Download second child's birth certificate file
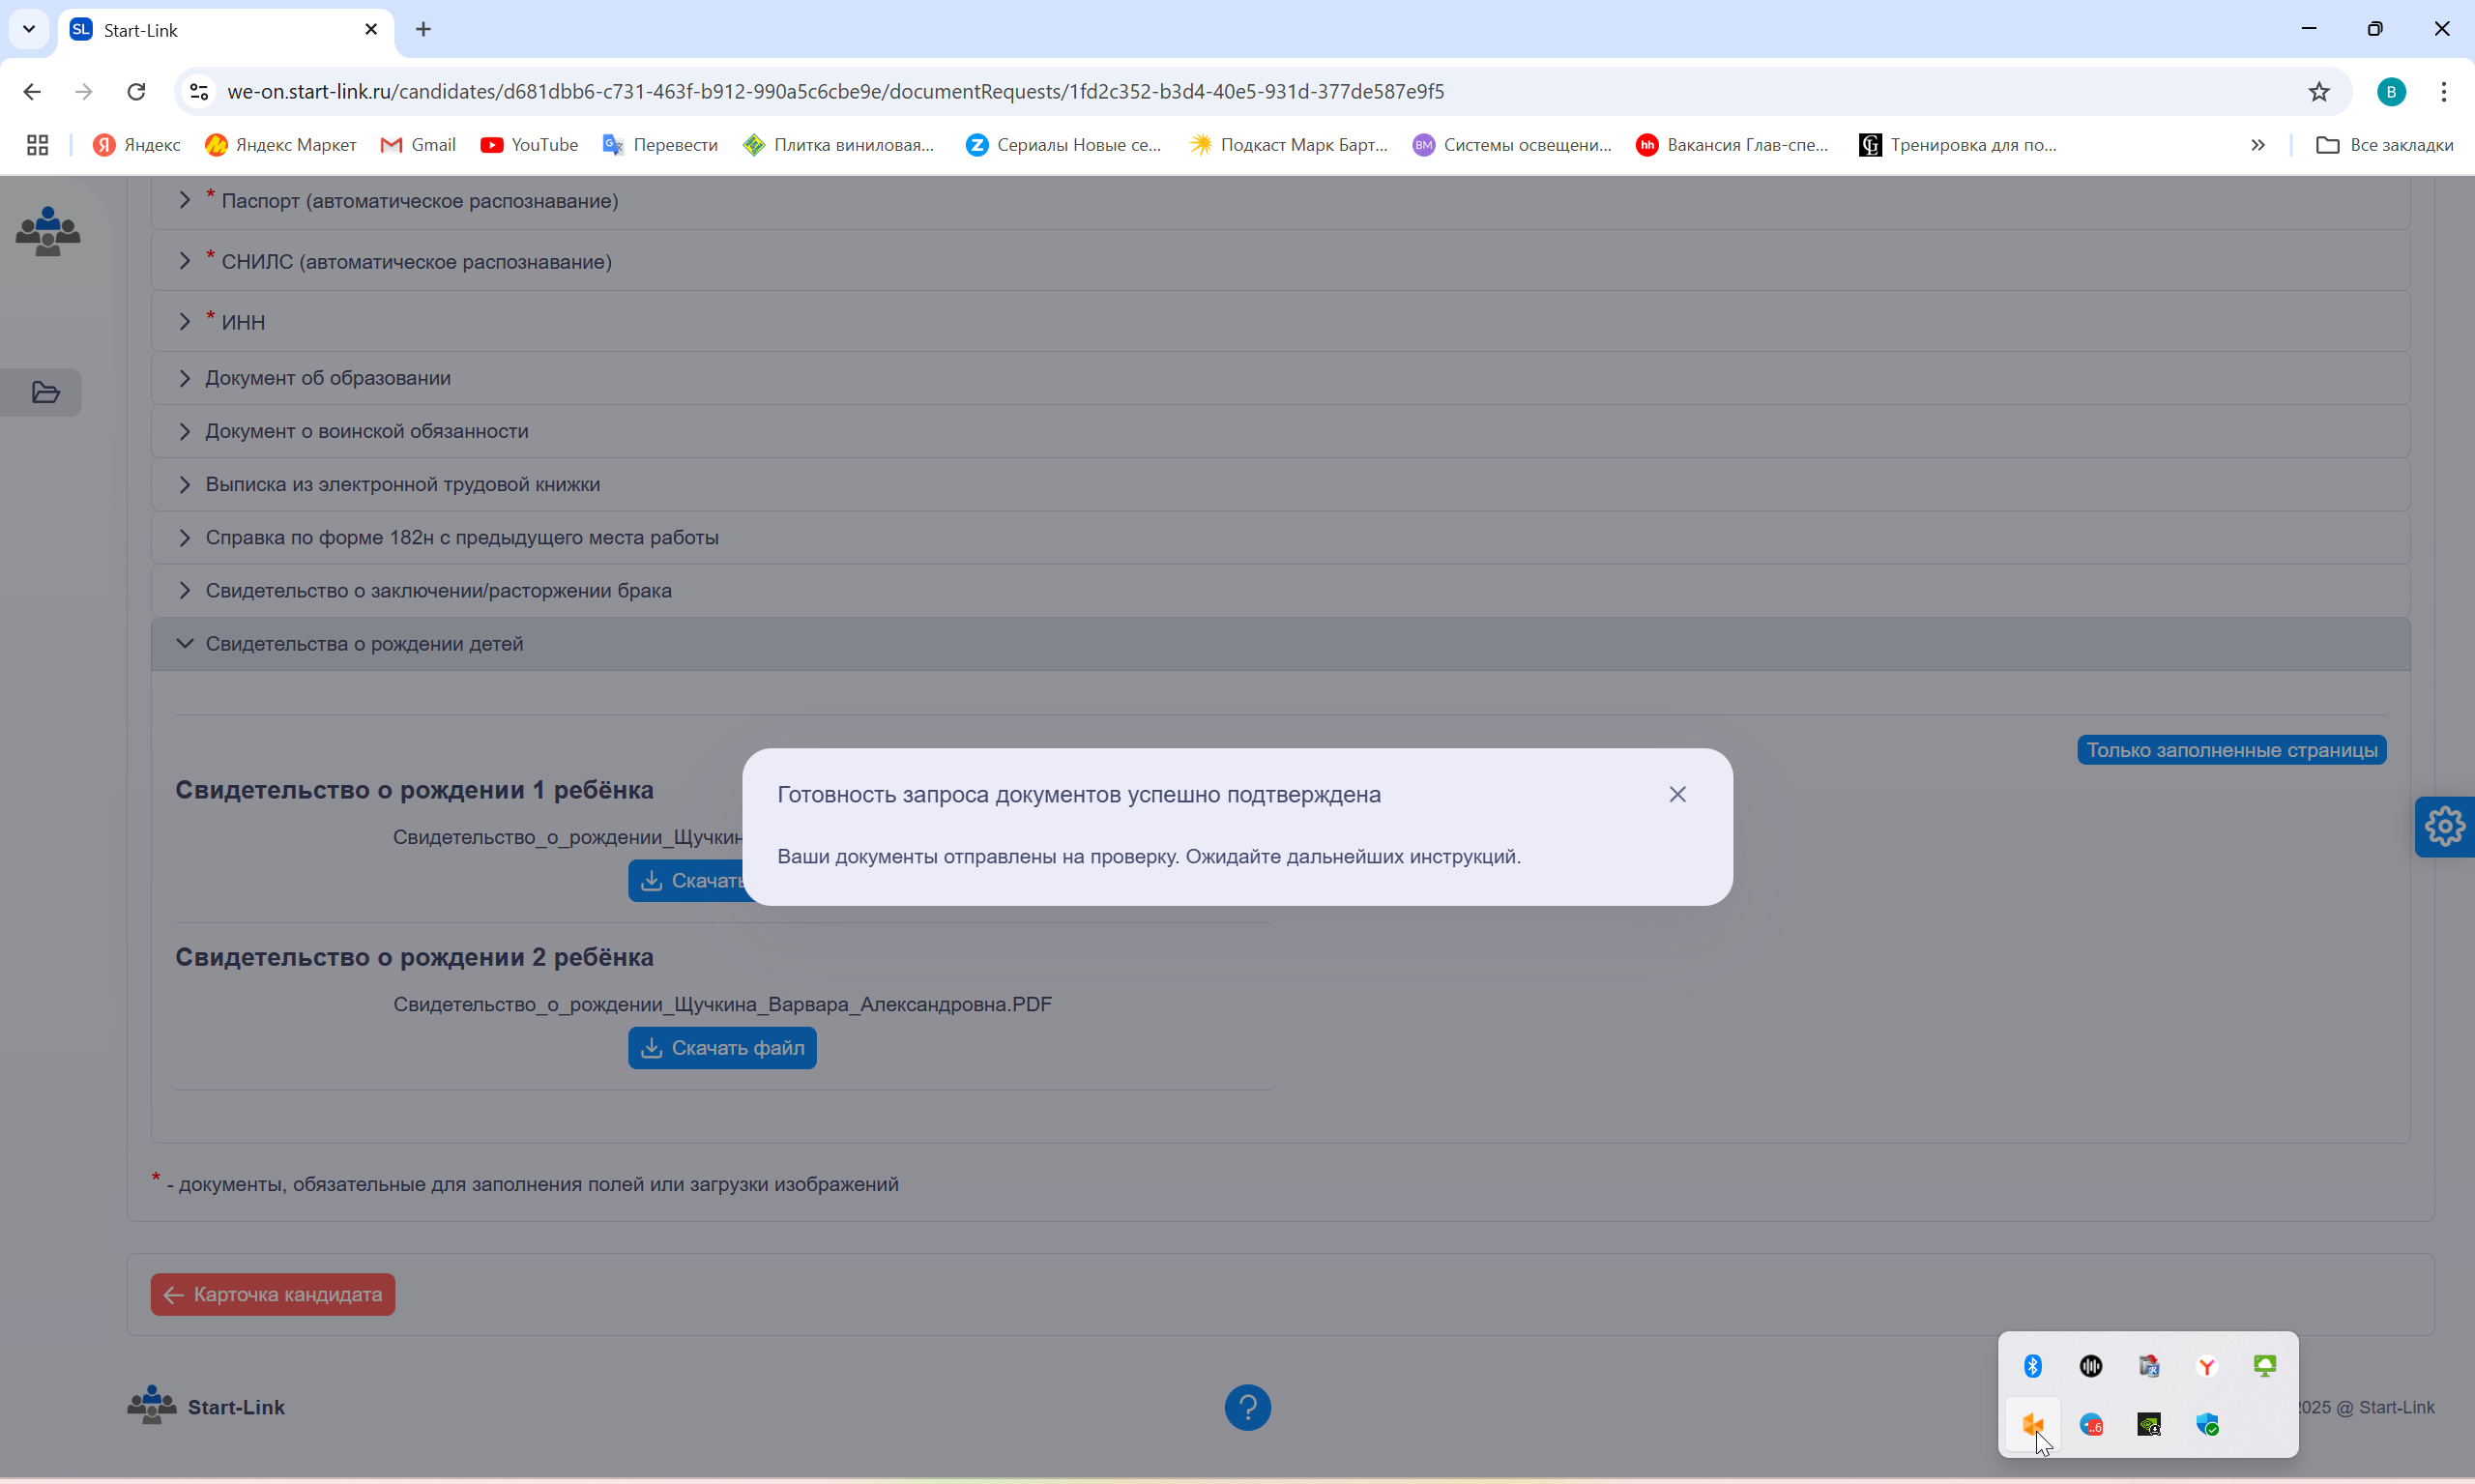 pyautogui.click(x=722, y=1047)
